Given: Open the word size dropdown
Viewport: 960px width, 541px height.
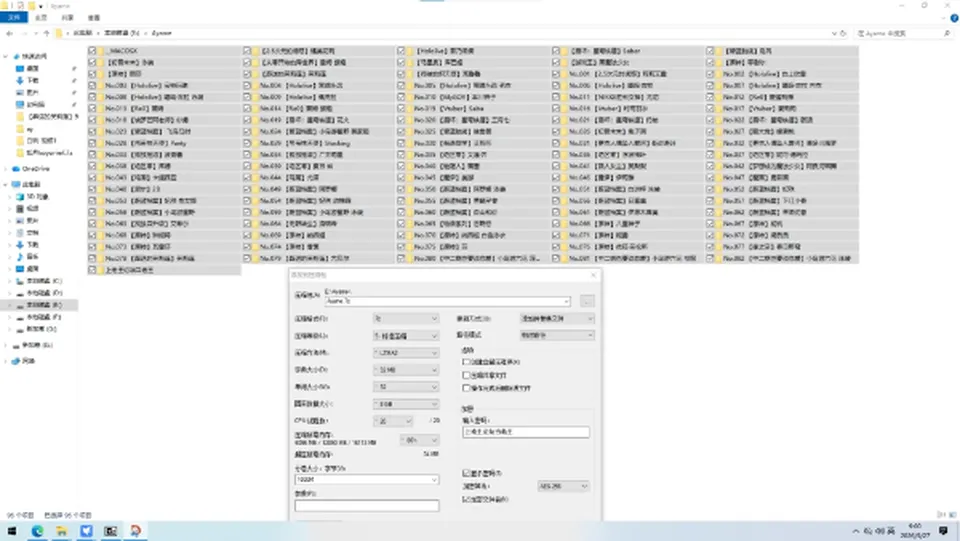Looking at the screenshot, I should 406,387.
